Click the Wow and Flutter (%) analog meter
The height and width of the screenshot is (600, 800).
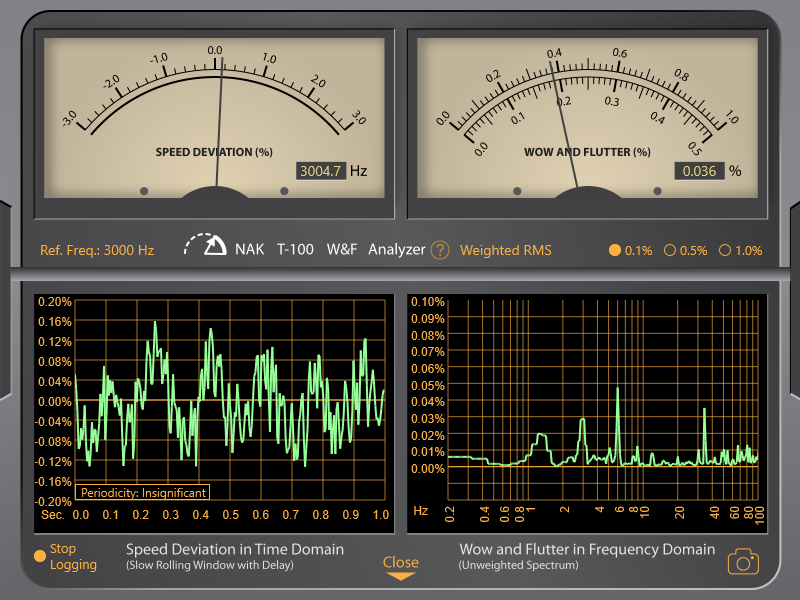[587, 118]
